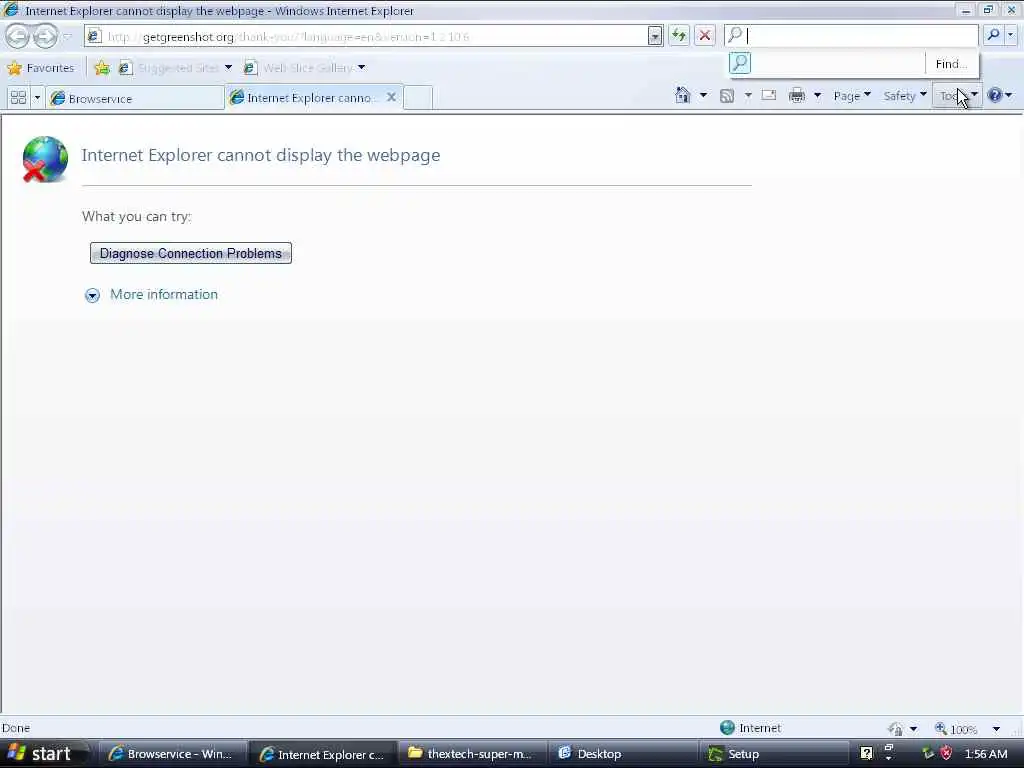1024x768 pixels.
Task: Open search provider options dropdown arrow
Action: [x=1010, y=35]
